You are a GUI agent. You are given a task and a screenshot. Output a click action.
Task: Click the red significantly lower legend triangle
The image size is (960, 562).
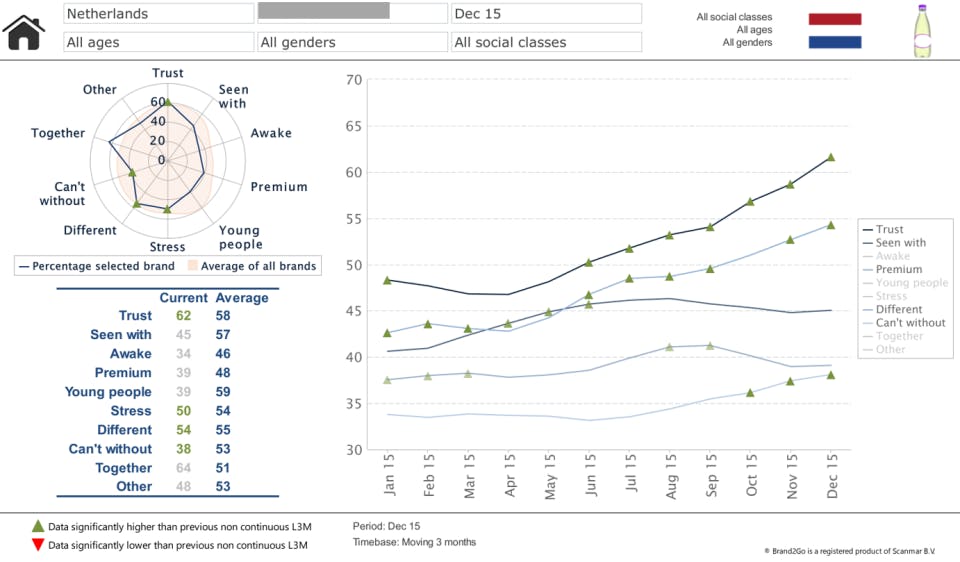click(38, 545)
